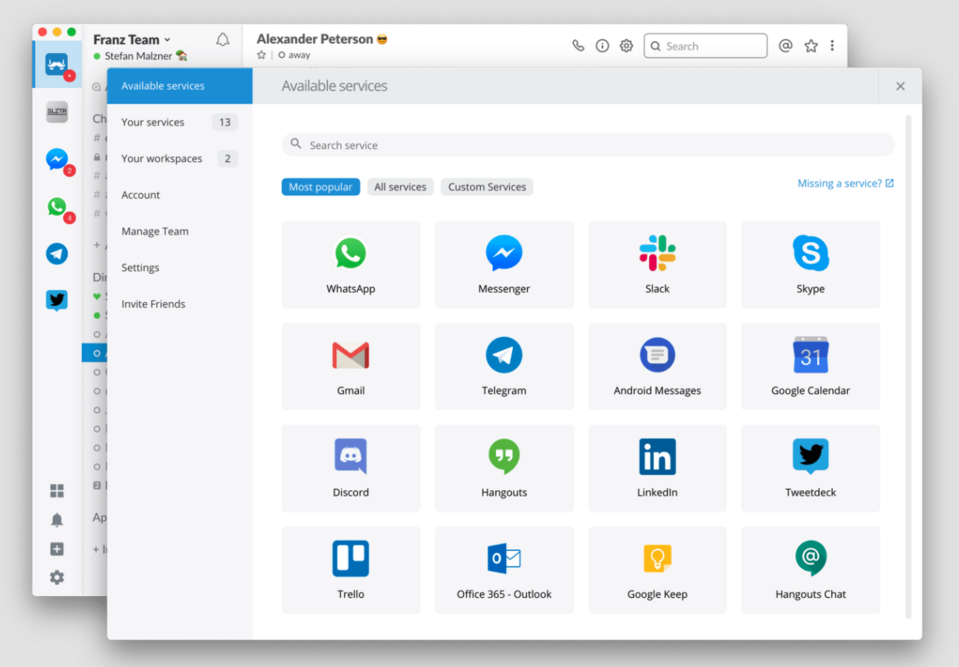Add the Google Keep service
This screenshot has width=959, height=667.
pyautogui.click(x=657, y=570)
